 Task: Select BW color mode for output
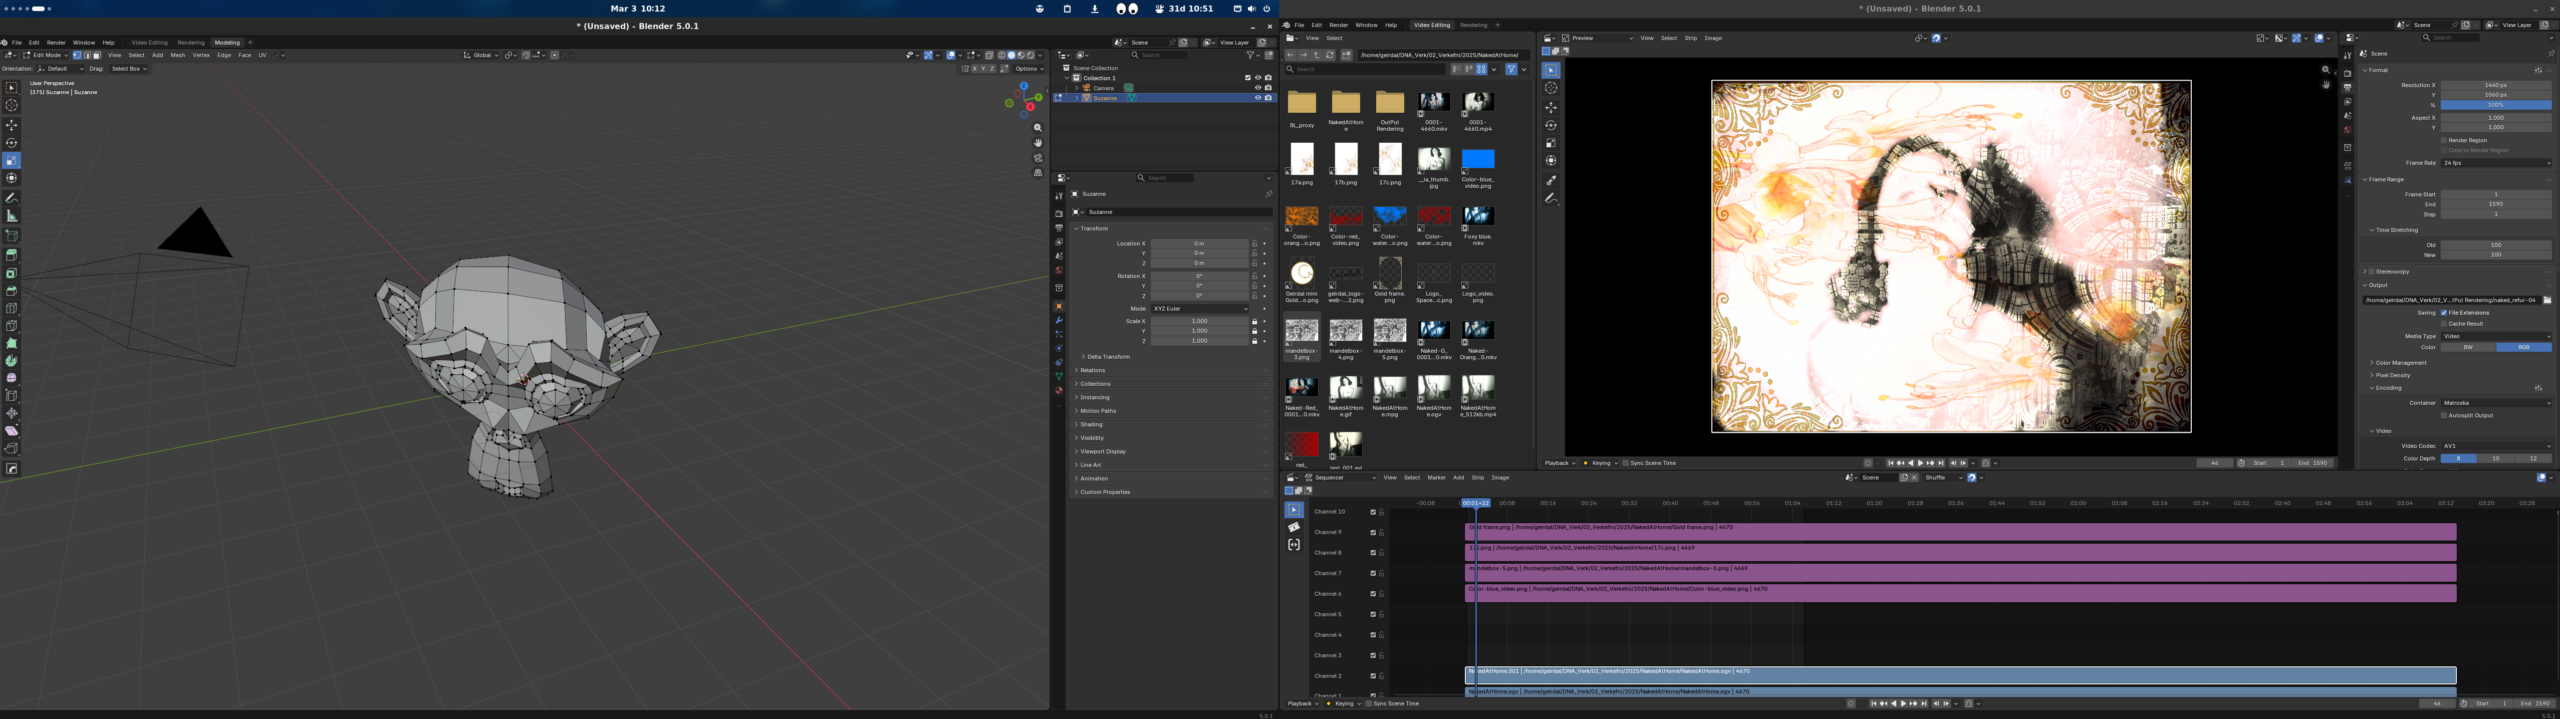pos(2468,347)
